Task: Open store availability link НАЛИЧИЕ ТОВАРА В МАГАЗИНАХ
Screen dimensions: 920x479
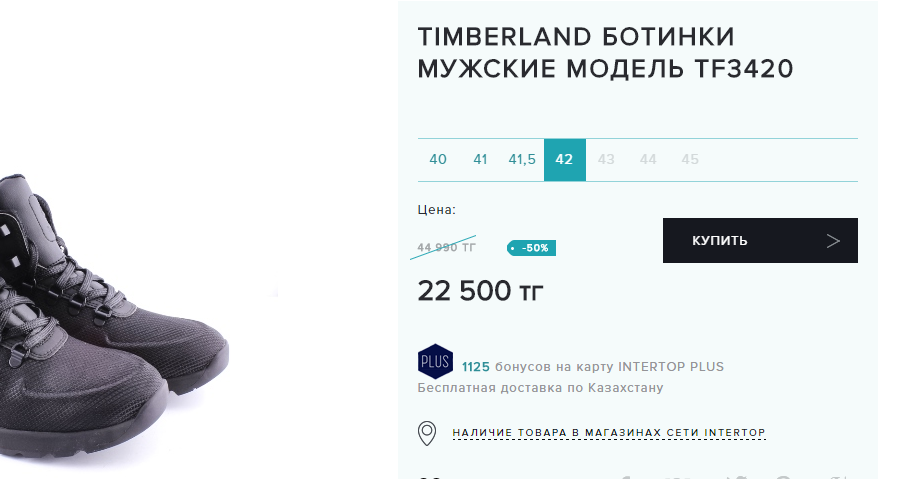Action: tap(608, 433)
